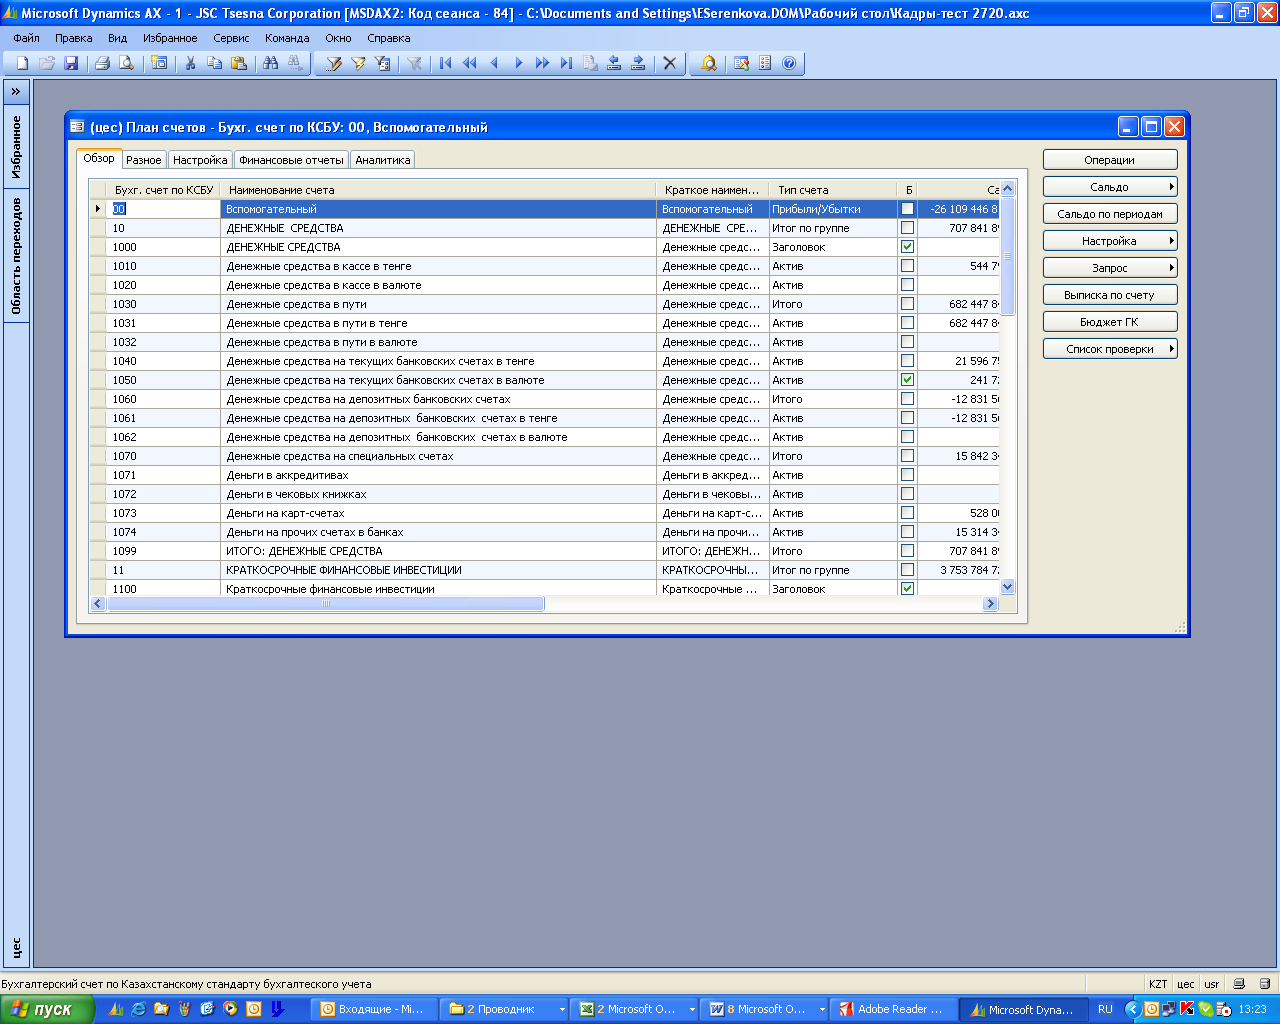Click the funnel icon with lightning bolt
Image resolution: width=1280 pixels, height=1024 pixels.
pos(358,63)
